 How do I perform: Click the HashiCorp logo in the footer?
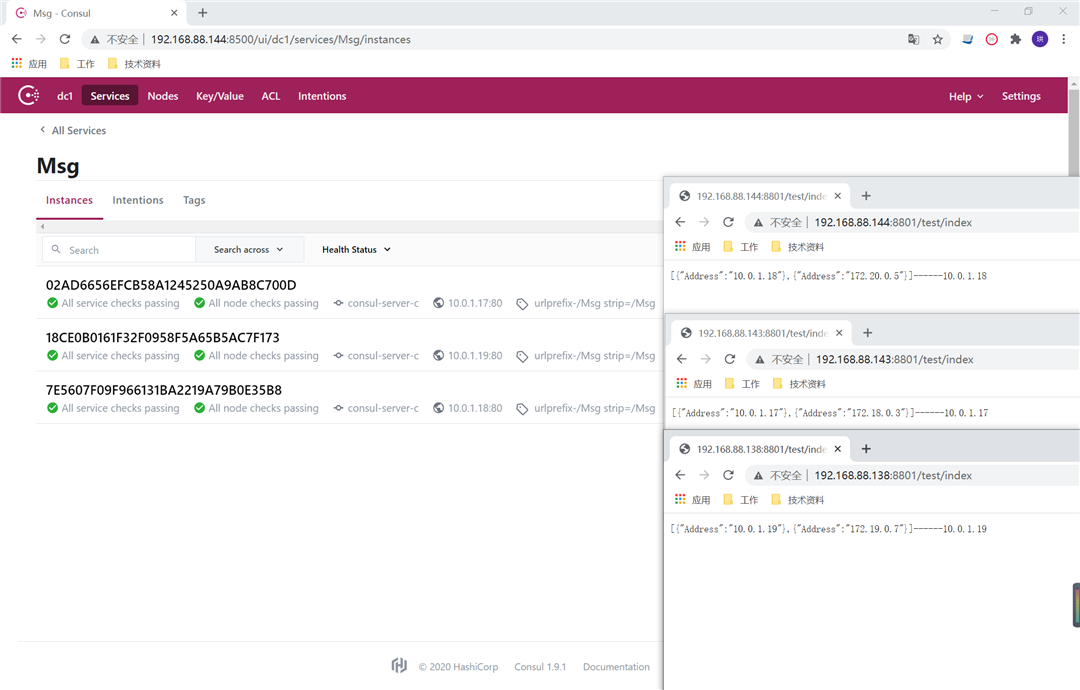399,665
